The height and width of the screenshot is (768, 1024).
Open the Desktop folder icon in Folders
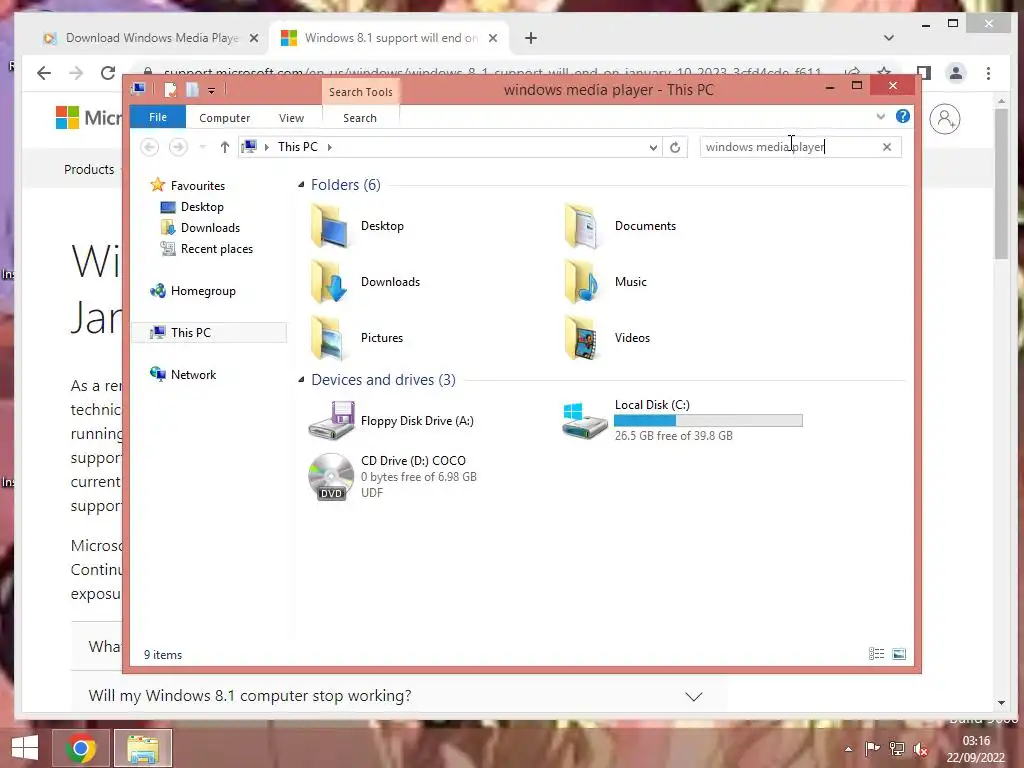coord(329,226)
